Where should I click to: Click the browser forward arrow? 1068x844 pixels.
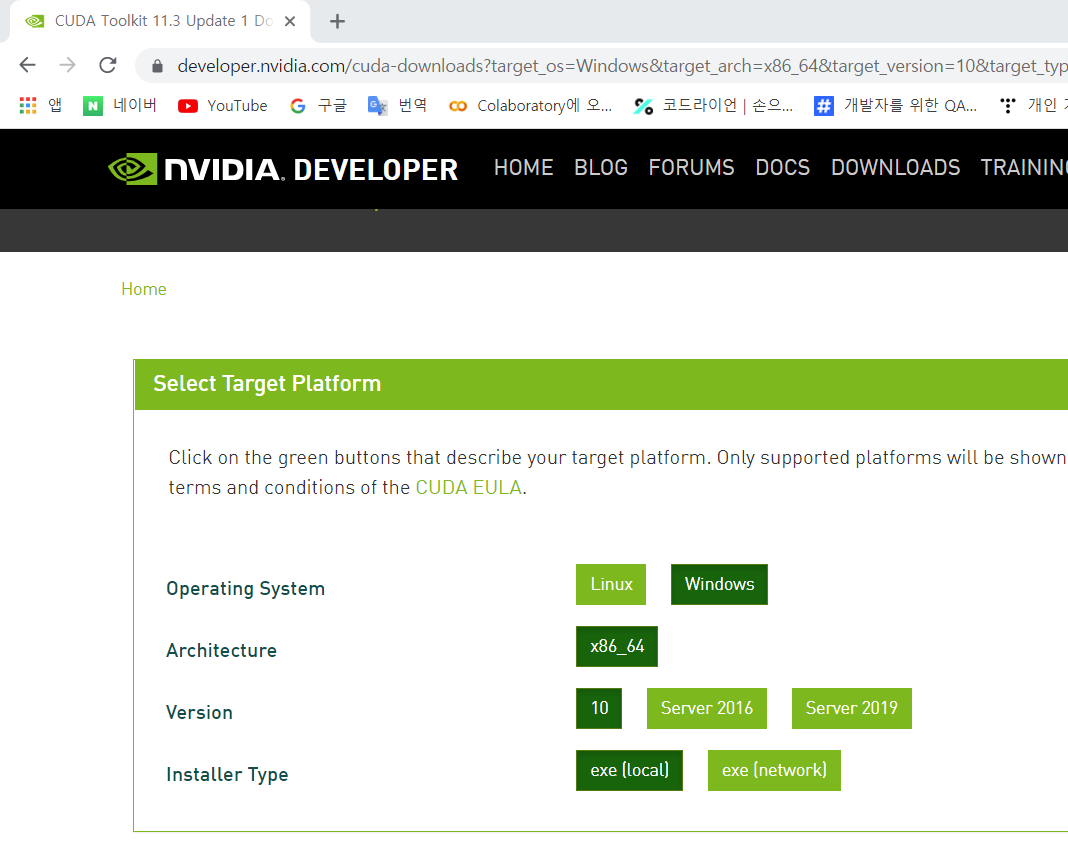pyautogui.click(x=67, y=65)
